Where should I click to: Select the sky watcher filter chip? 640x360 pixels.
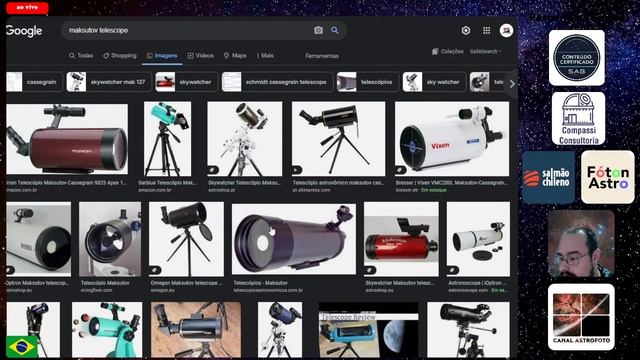(x=434, y=82)
